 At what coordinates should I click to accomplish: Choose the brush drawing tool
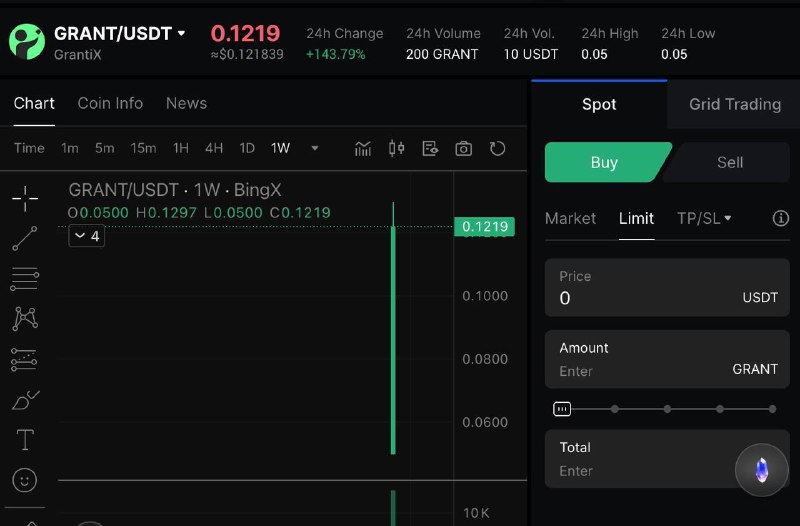coord(25,400)
